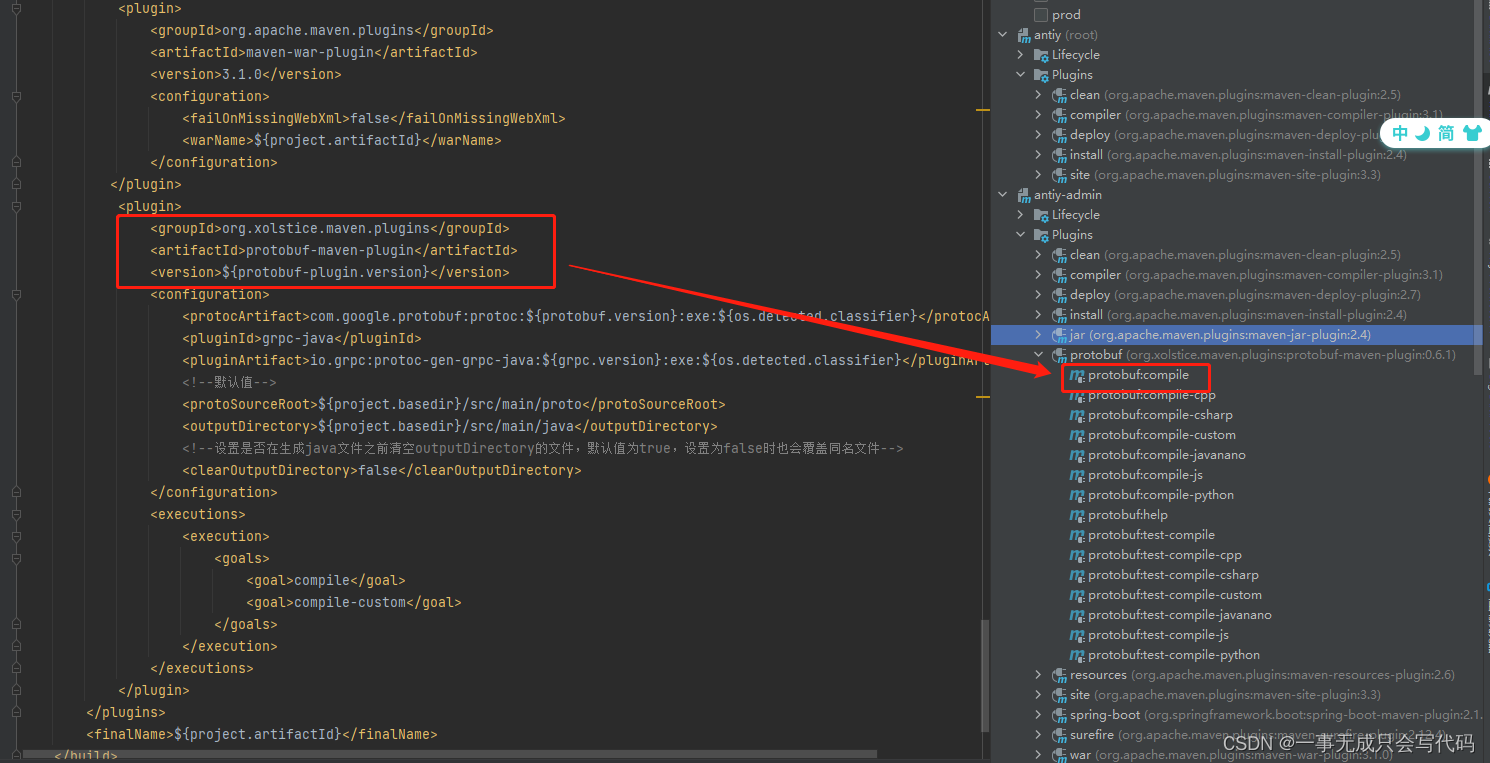Click the jar plugin icon
This screenshot has width=1490, height=763.
1060,335
